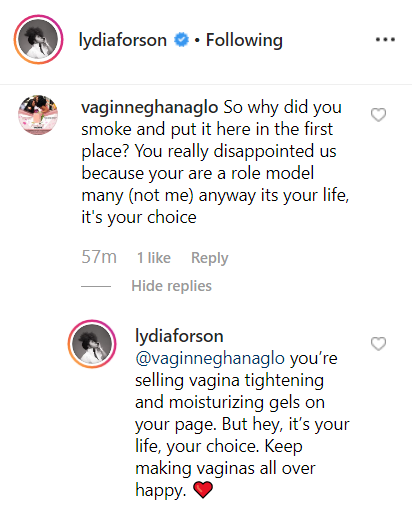Collapse the thread with Hide replies
This screenshot has width=412, height=506.
click(171, 286)
